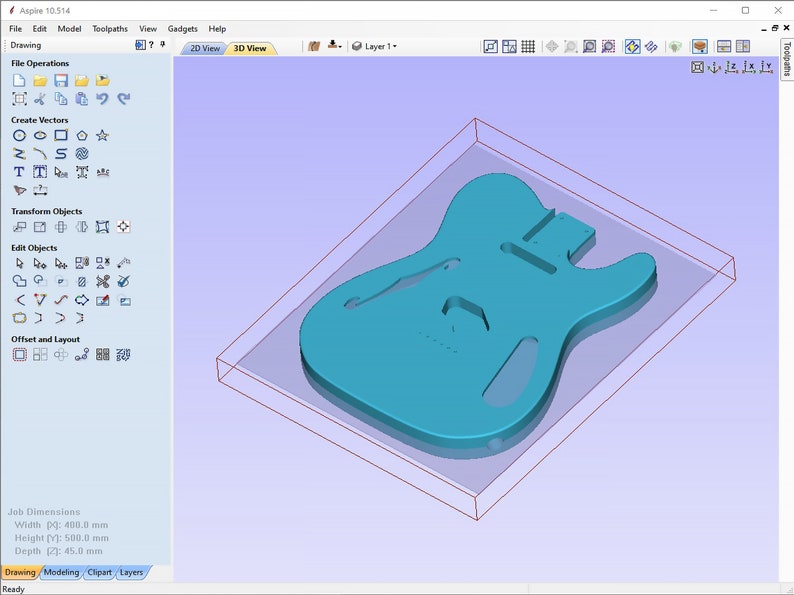Image resolution: width=794 pixels, height=595 pixels.
Task: Open the Mirror objects tool
Action: tap(82, 227)
